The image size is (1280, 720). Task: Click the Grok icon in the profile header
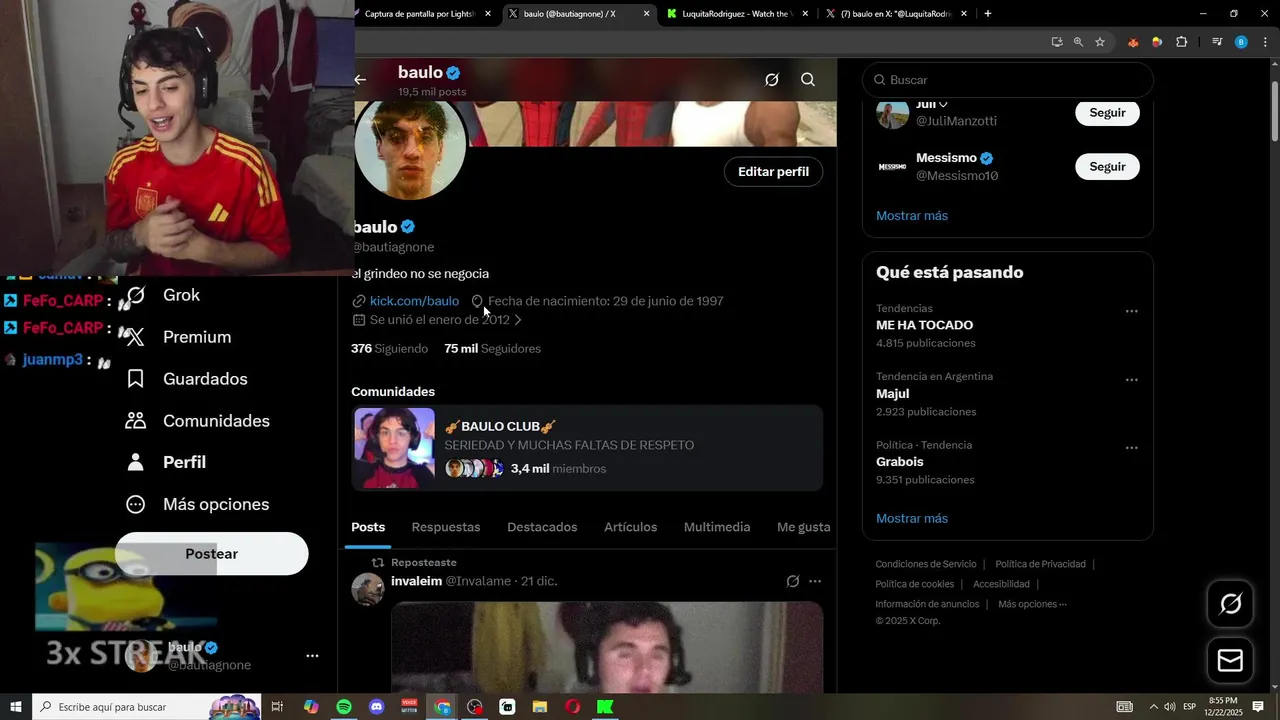click(772, 80)
